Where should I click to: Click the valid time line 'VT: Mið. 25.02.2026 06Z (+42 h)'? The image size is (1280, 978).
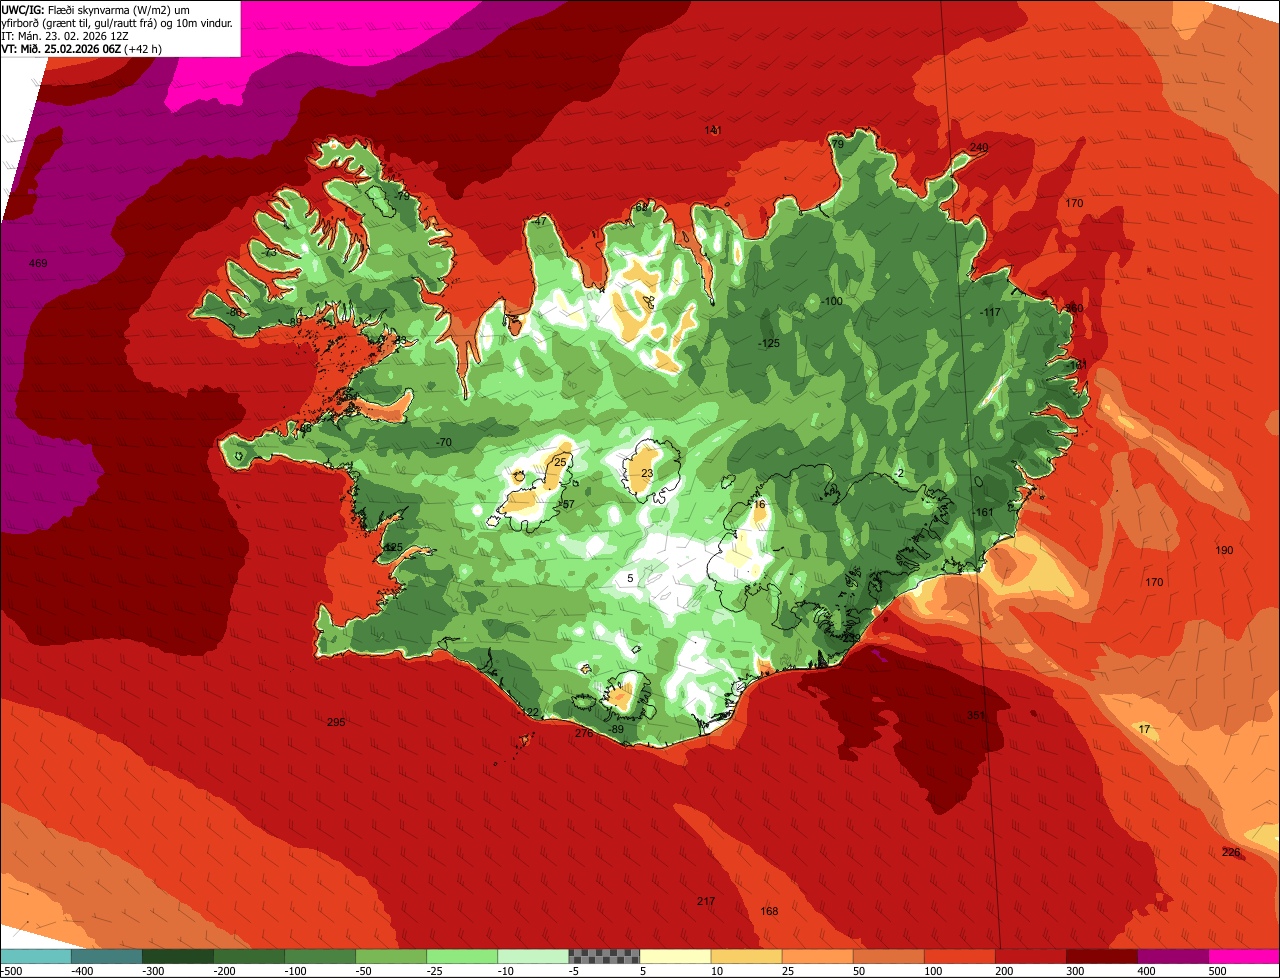pyautogui.click(x=81, y=48)
